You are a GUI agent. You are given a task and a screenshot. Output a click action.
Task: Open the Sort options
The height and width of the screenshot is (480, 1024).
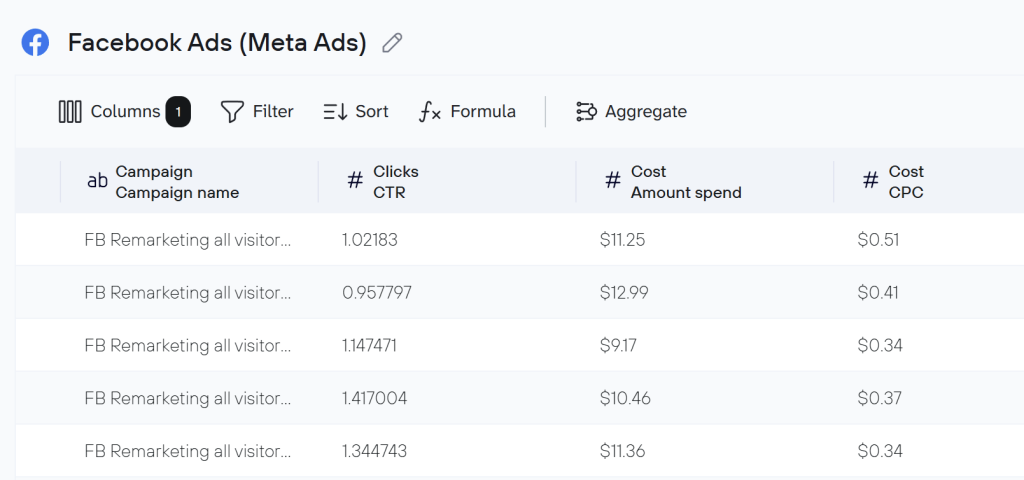point(356,112)
